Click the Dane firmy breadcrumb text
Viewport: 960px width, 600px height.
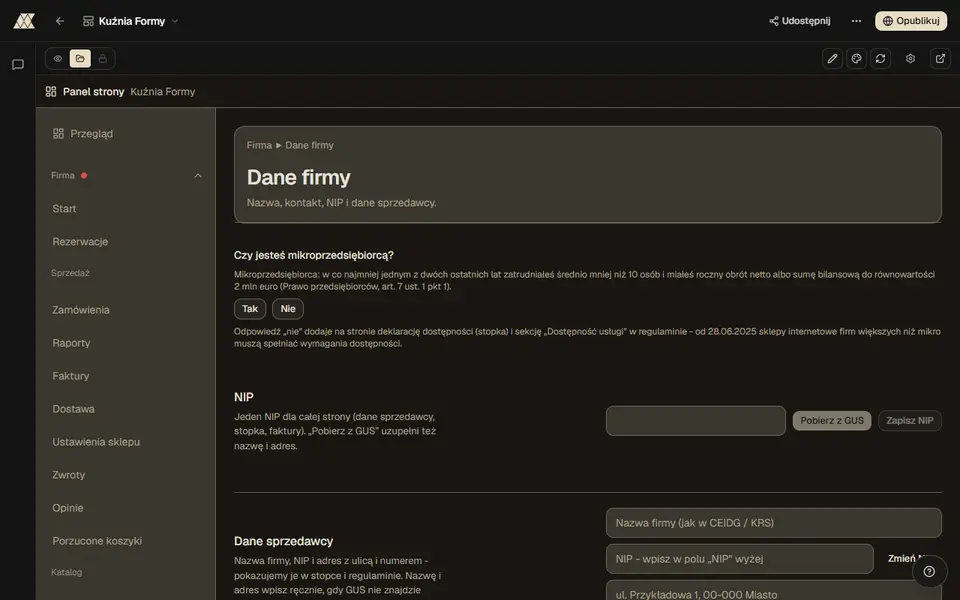309,145
